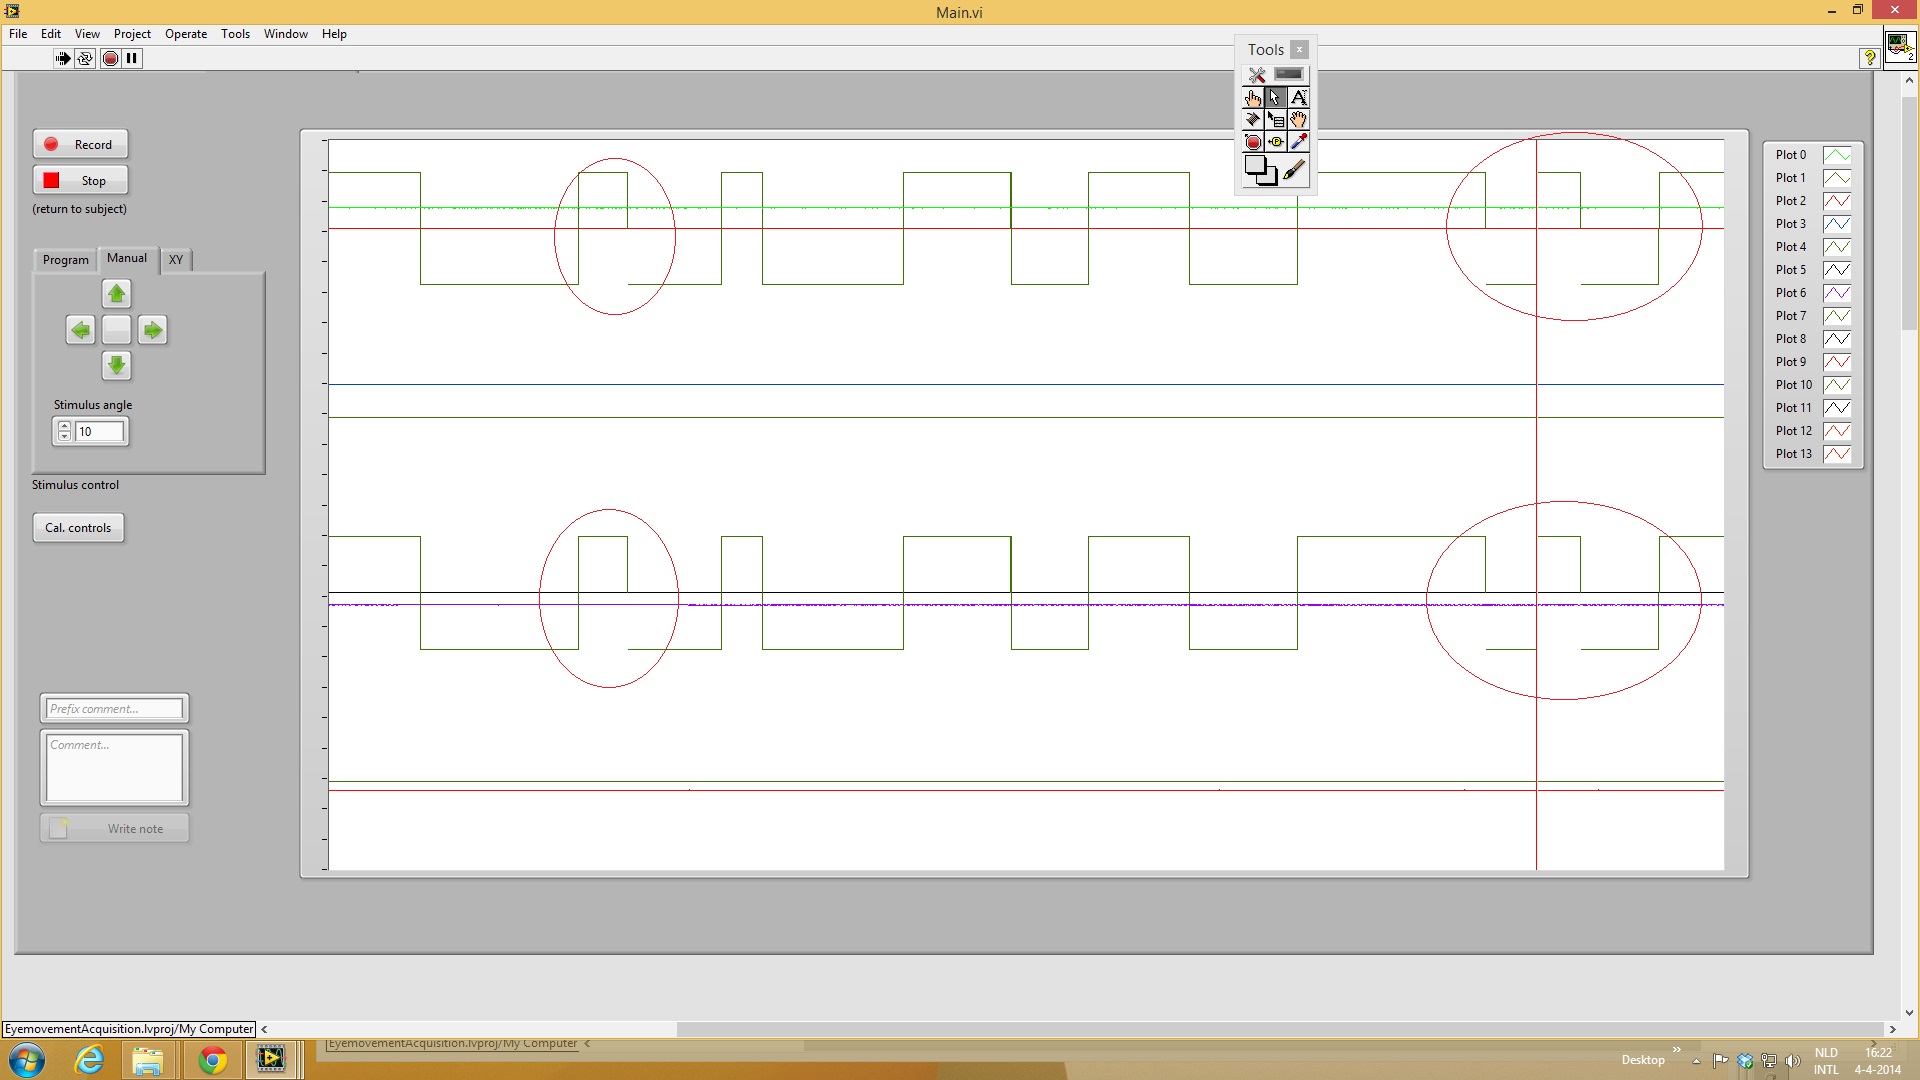The height and width of the screenshot is (1080, 1920).
Task: Switch to the Manual tab
Action: [x=127, y=257]
